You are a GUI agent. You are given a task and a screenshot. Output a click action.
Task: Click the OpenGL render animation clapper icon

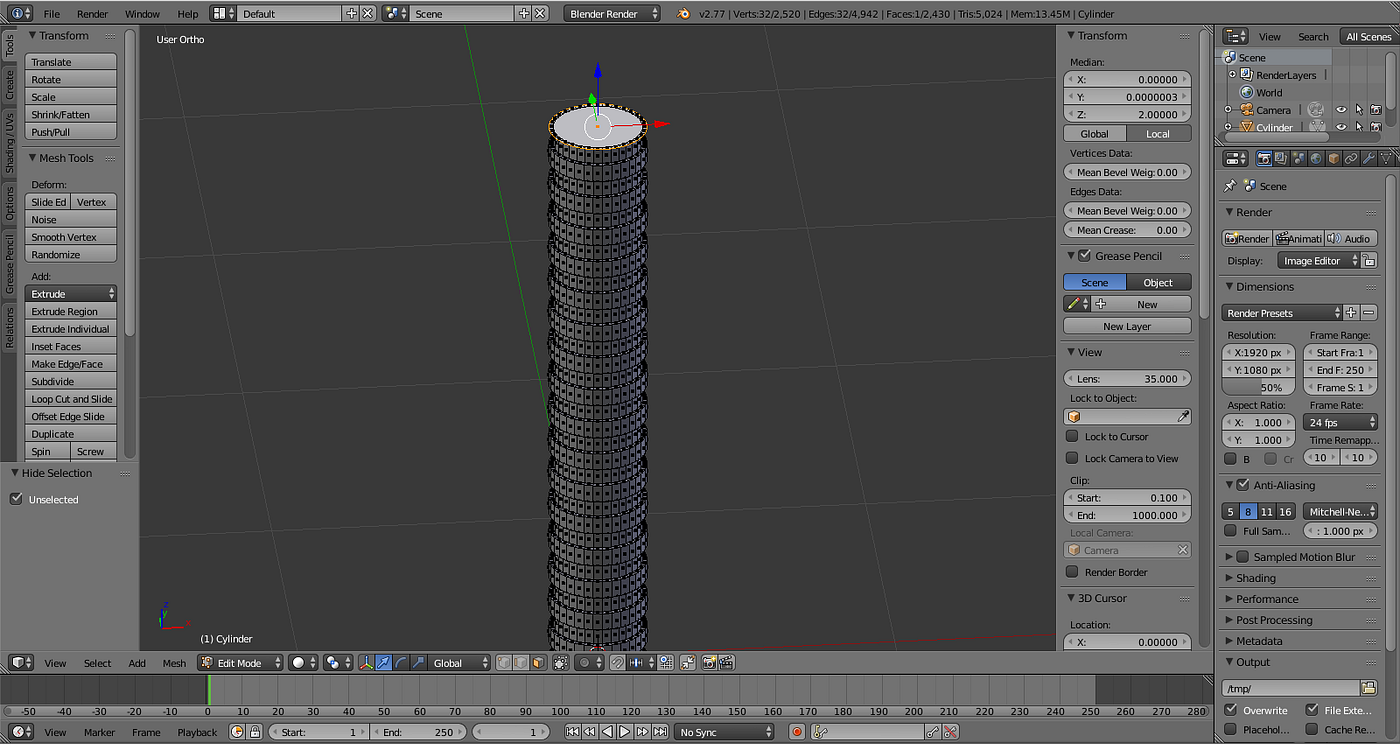(727, 663)
